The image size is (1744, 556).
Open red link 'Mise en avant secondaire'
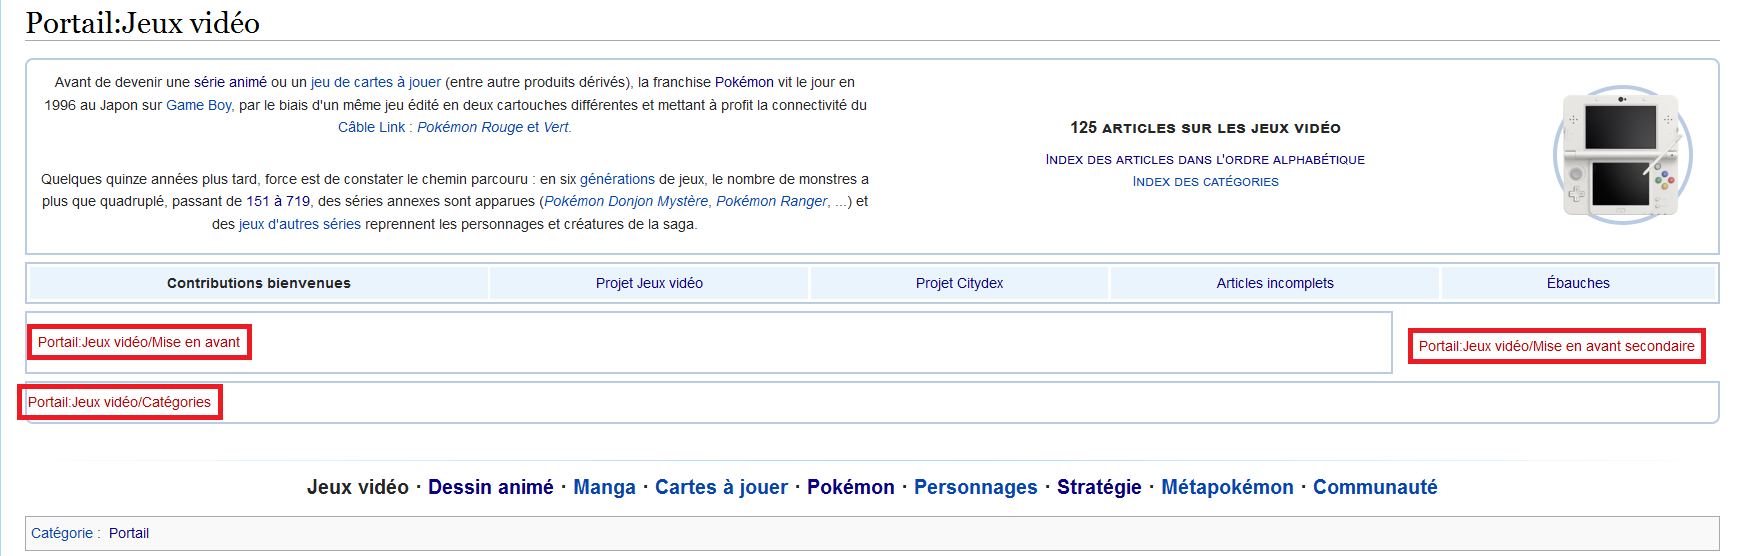(x=1556, y=346)
